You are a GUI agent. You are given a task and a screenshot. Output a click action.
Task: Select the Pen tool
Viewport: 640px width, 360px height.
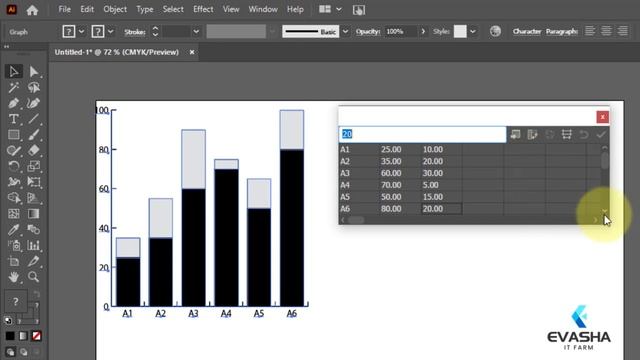[x=13, y=103]
